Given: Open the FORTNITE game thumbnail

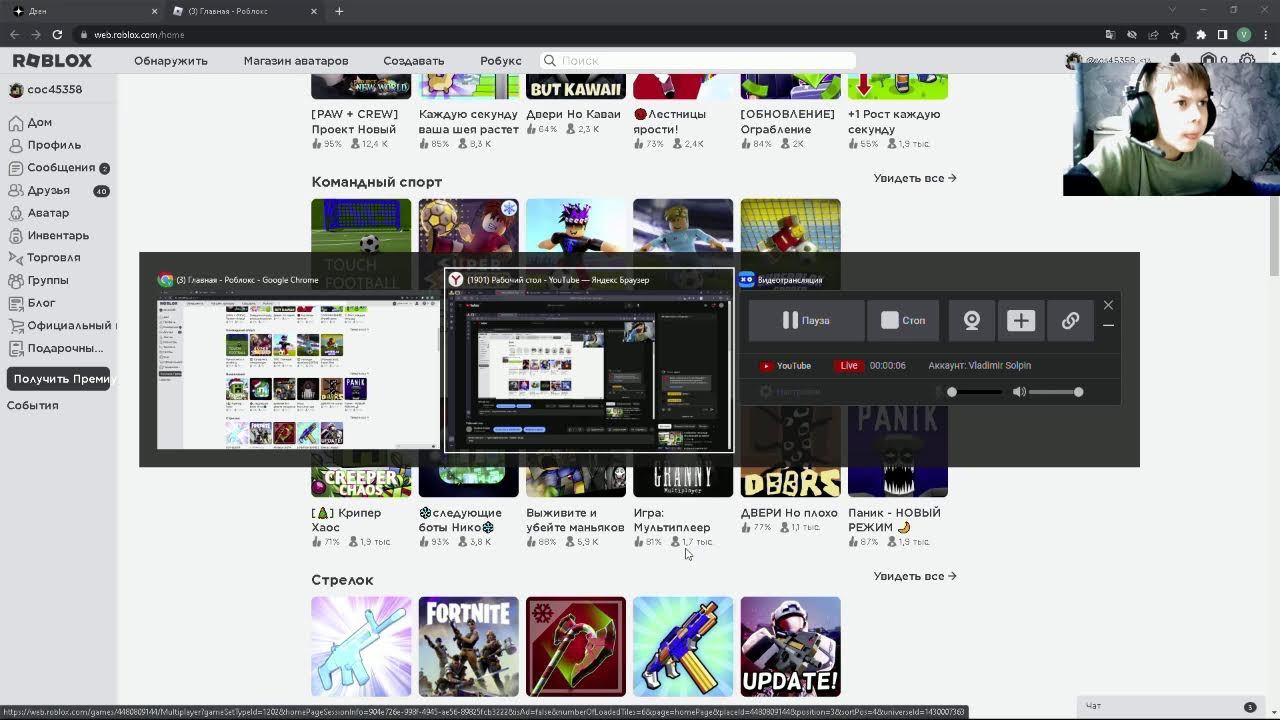Looking at the screenshot, I should tap(469, 647).
